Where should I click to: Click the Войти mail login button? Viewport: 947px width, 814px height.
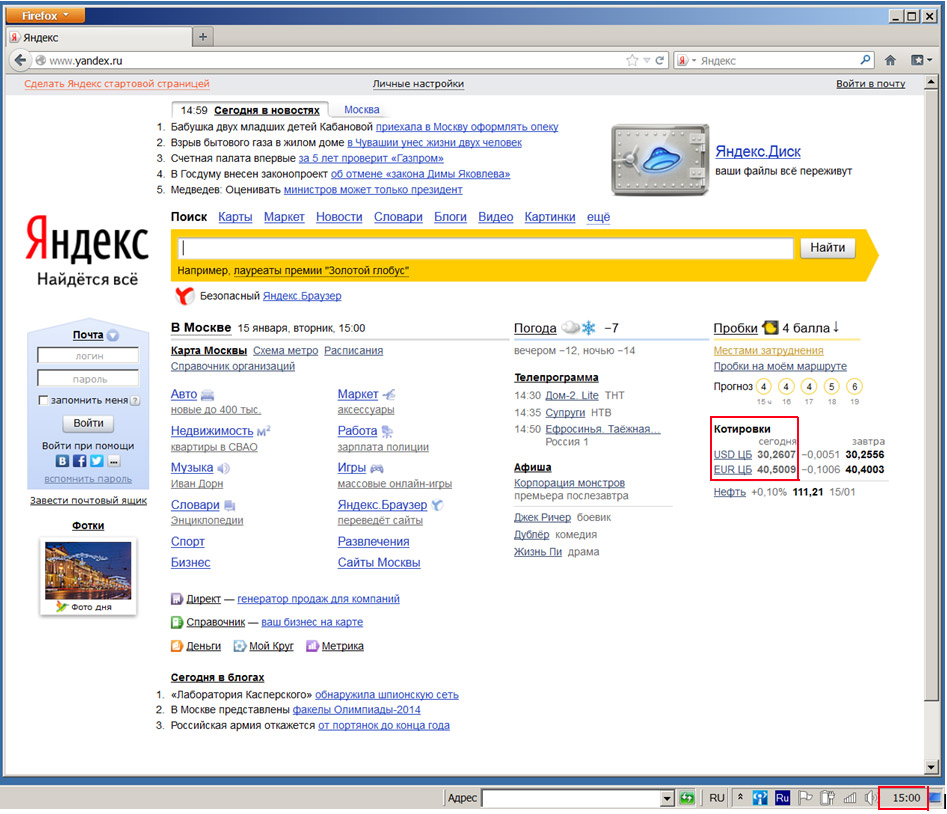click(88, 423)
